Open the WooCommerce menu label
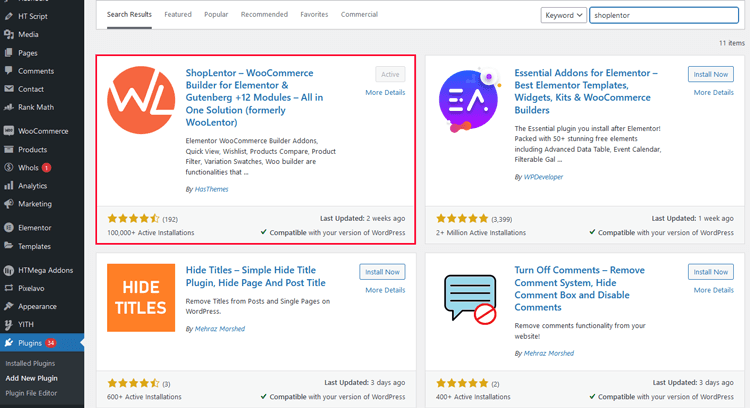The image size is (750, 408). click(x=43, y=131)
